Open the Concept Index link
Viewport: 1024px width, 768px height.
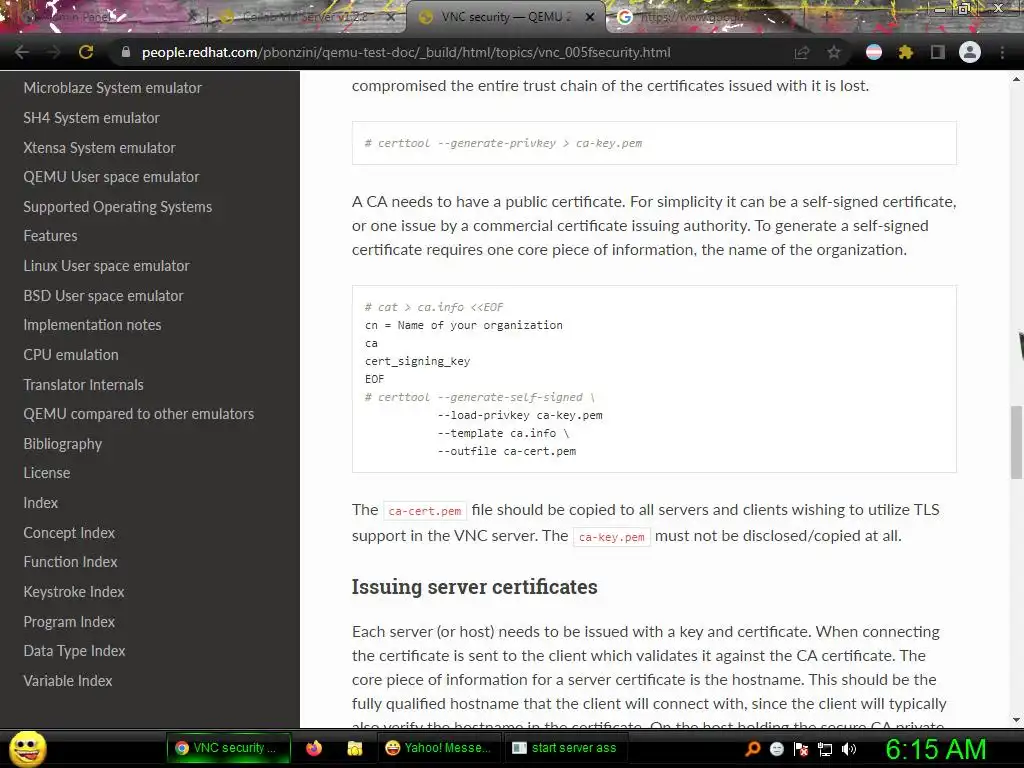[x=69, y=533]
